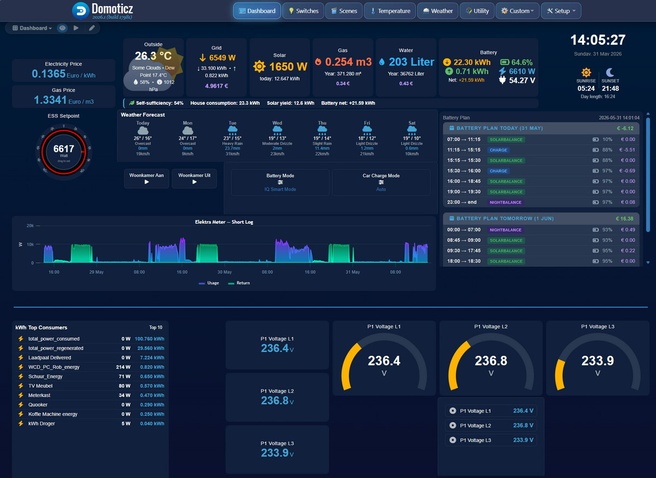The height and width of the screenshot is (478, 656).
Task: Click the sunset moon icon
Action: click(610, 72)
